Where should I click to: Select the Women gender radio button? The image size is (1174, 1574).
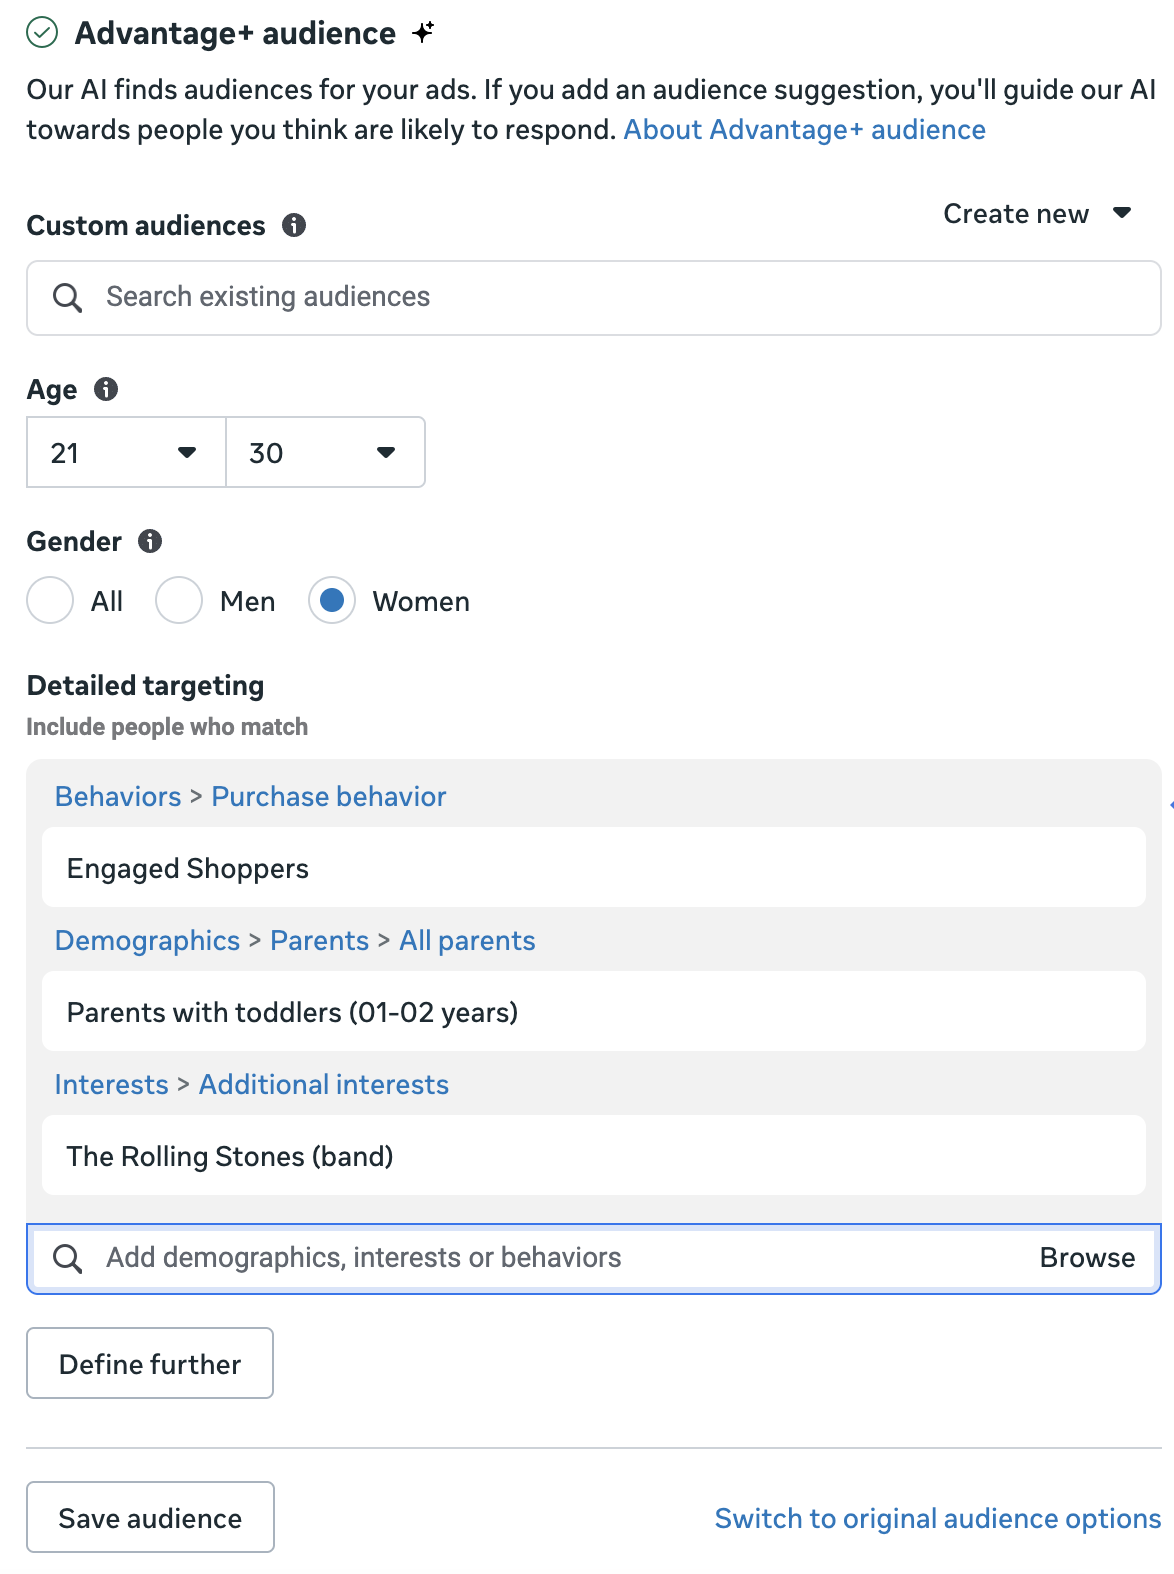point(332,601)
